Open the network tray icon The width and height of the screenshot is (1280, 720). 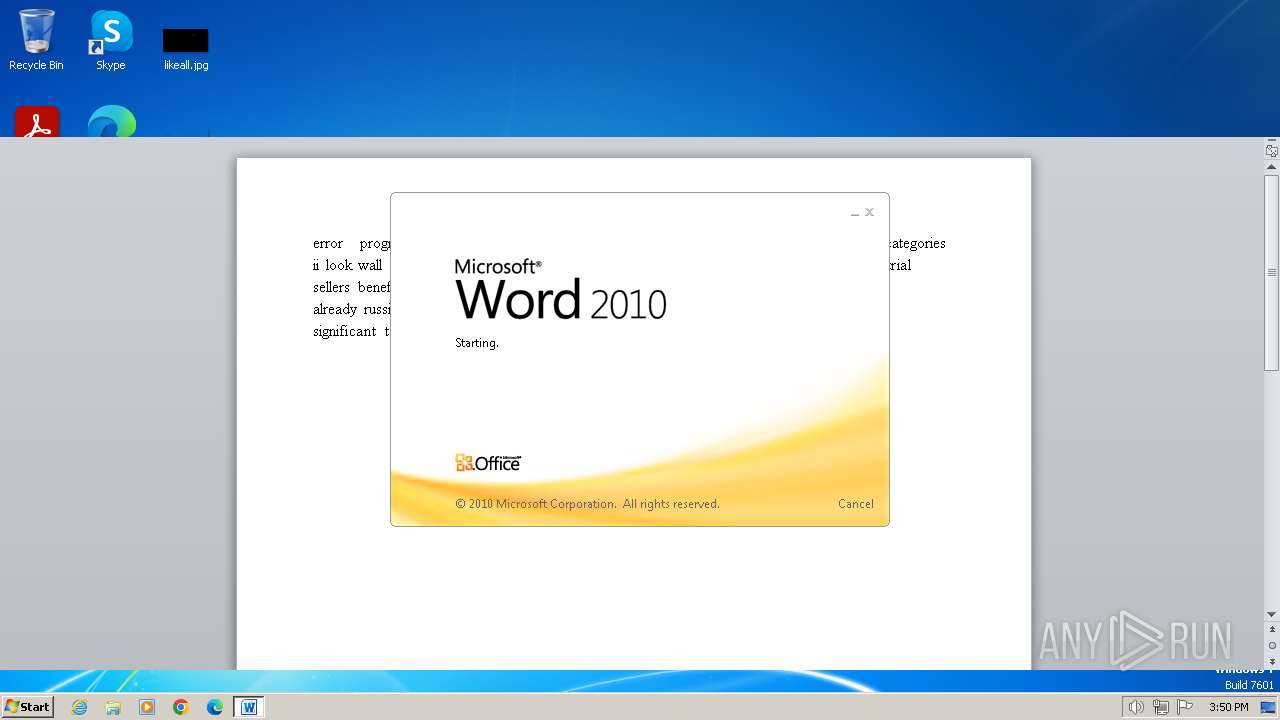[1161, 707]
